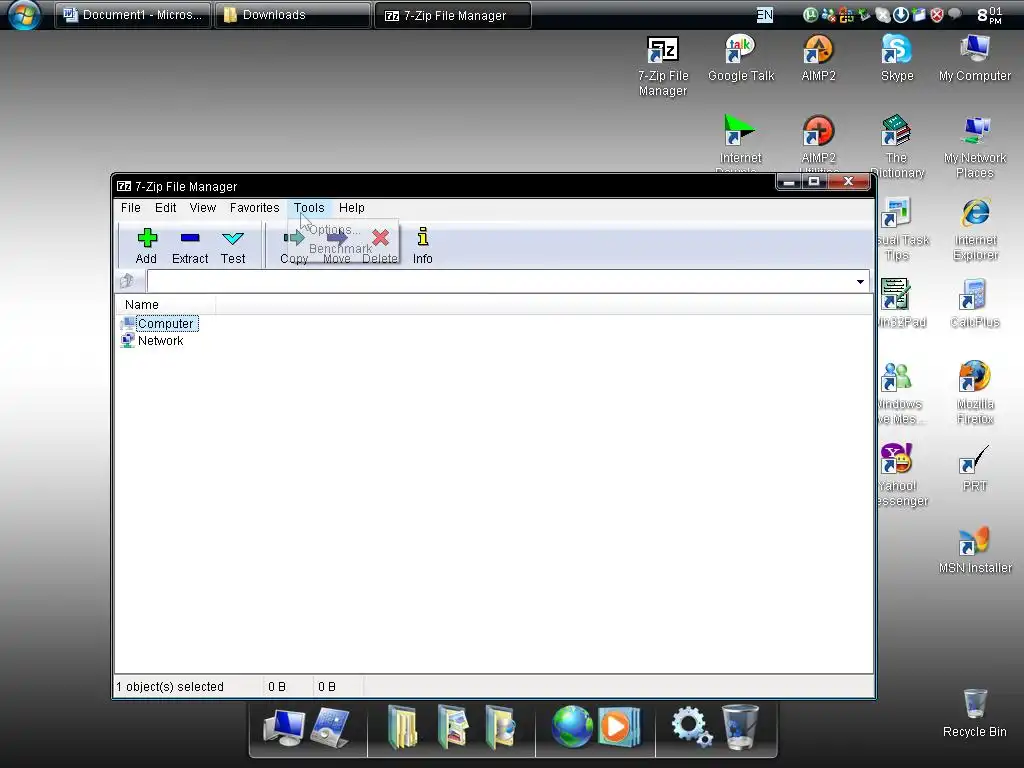1024x768 pixels.
Task: Click the taskbar clock showing 8:01 PM
Action: pyautogui.click(x=990, y=15)
